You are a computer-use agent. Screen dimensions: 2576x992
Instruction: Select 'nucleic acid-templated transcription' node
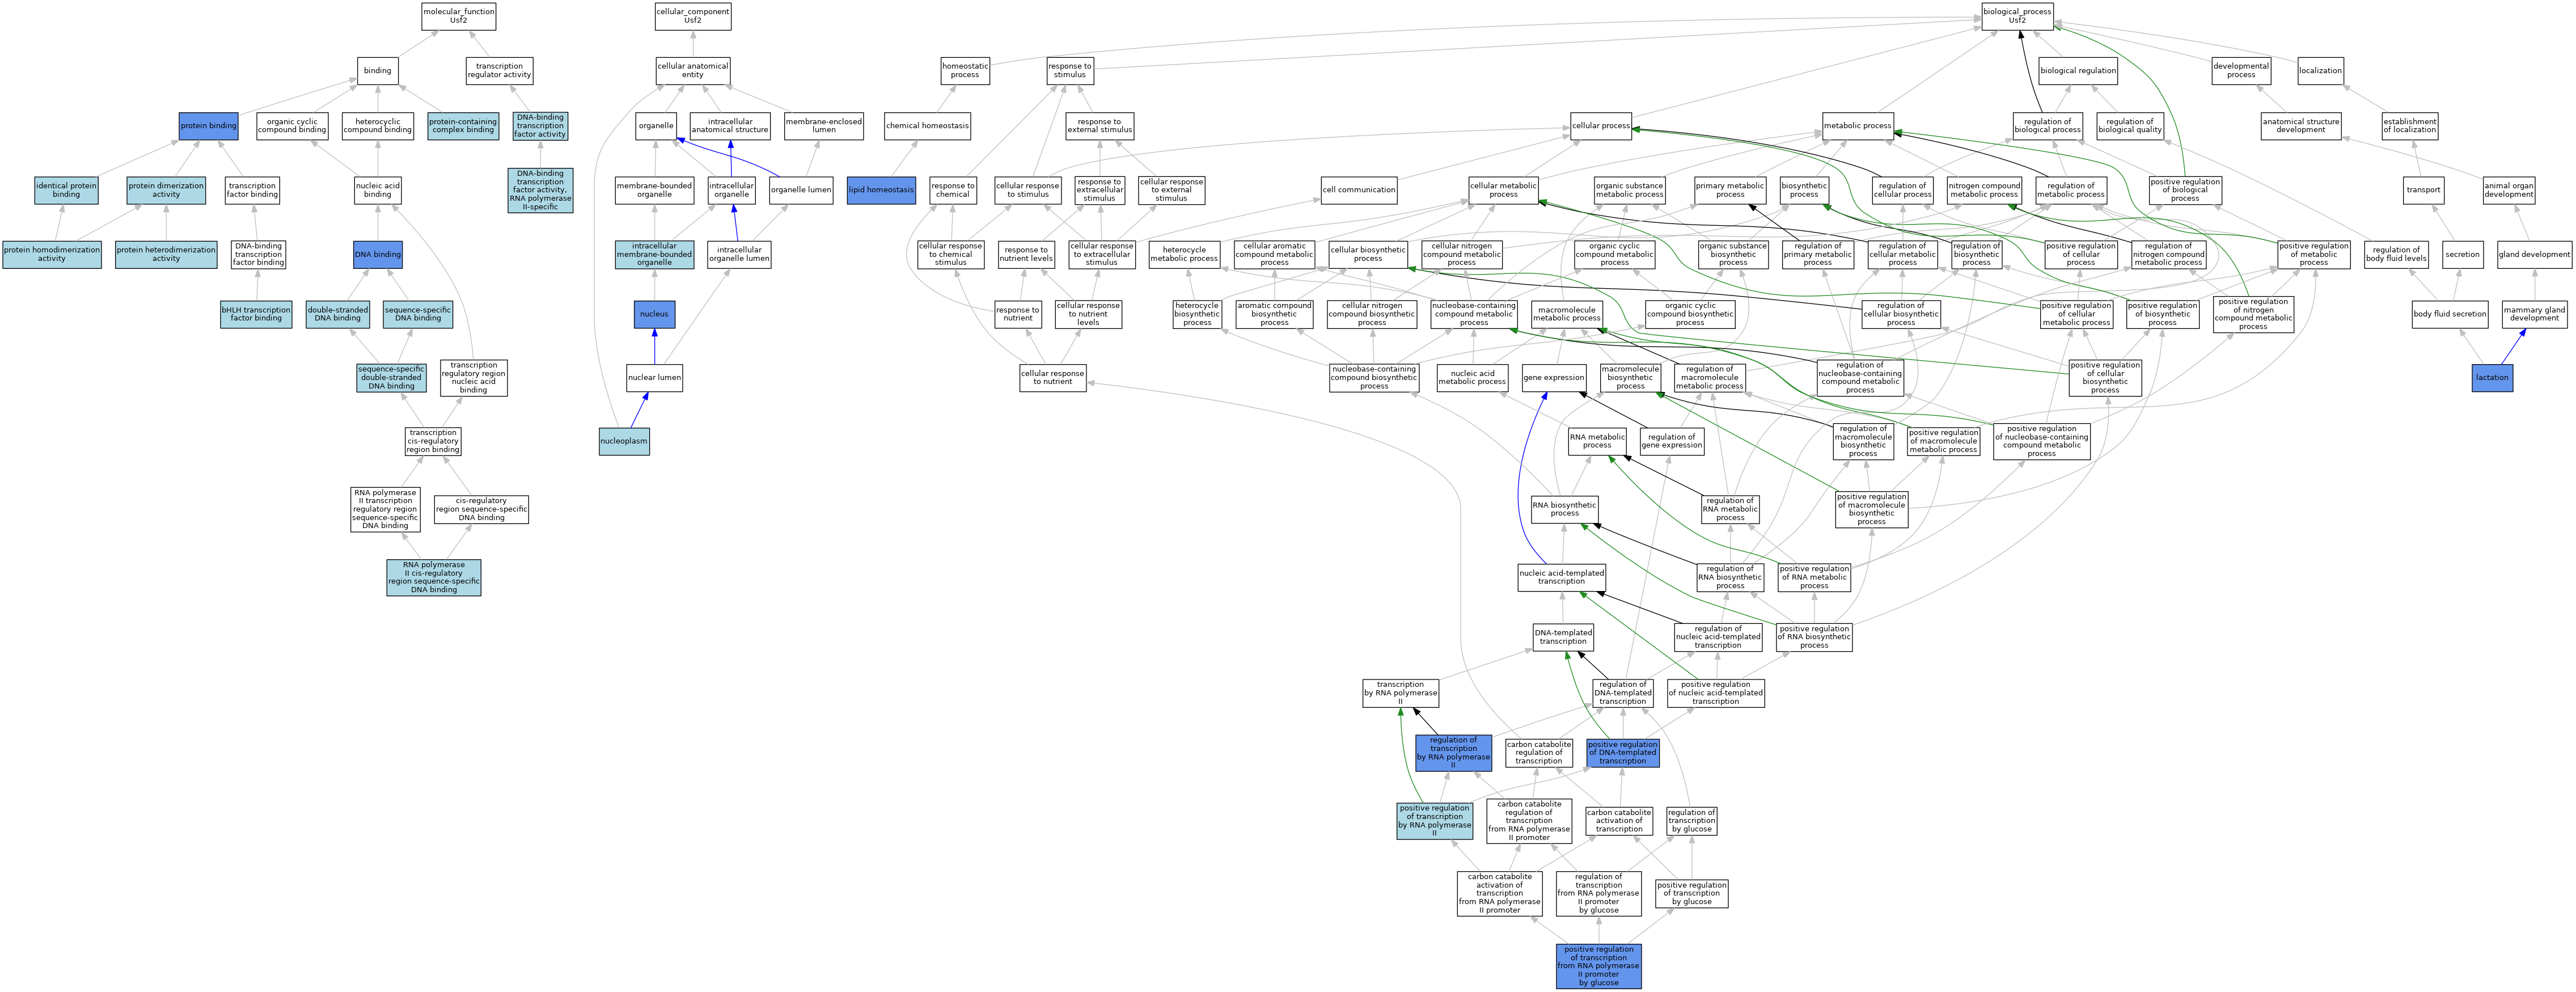point(1562,577)
